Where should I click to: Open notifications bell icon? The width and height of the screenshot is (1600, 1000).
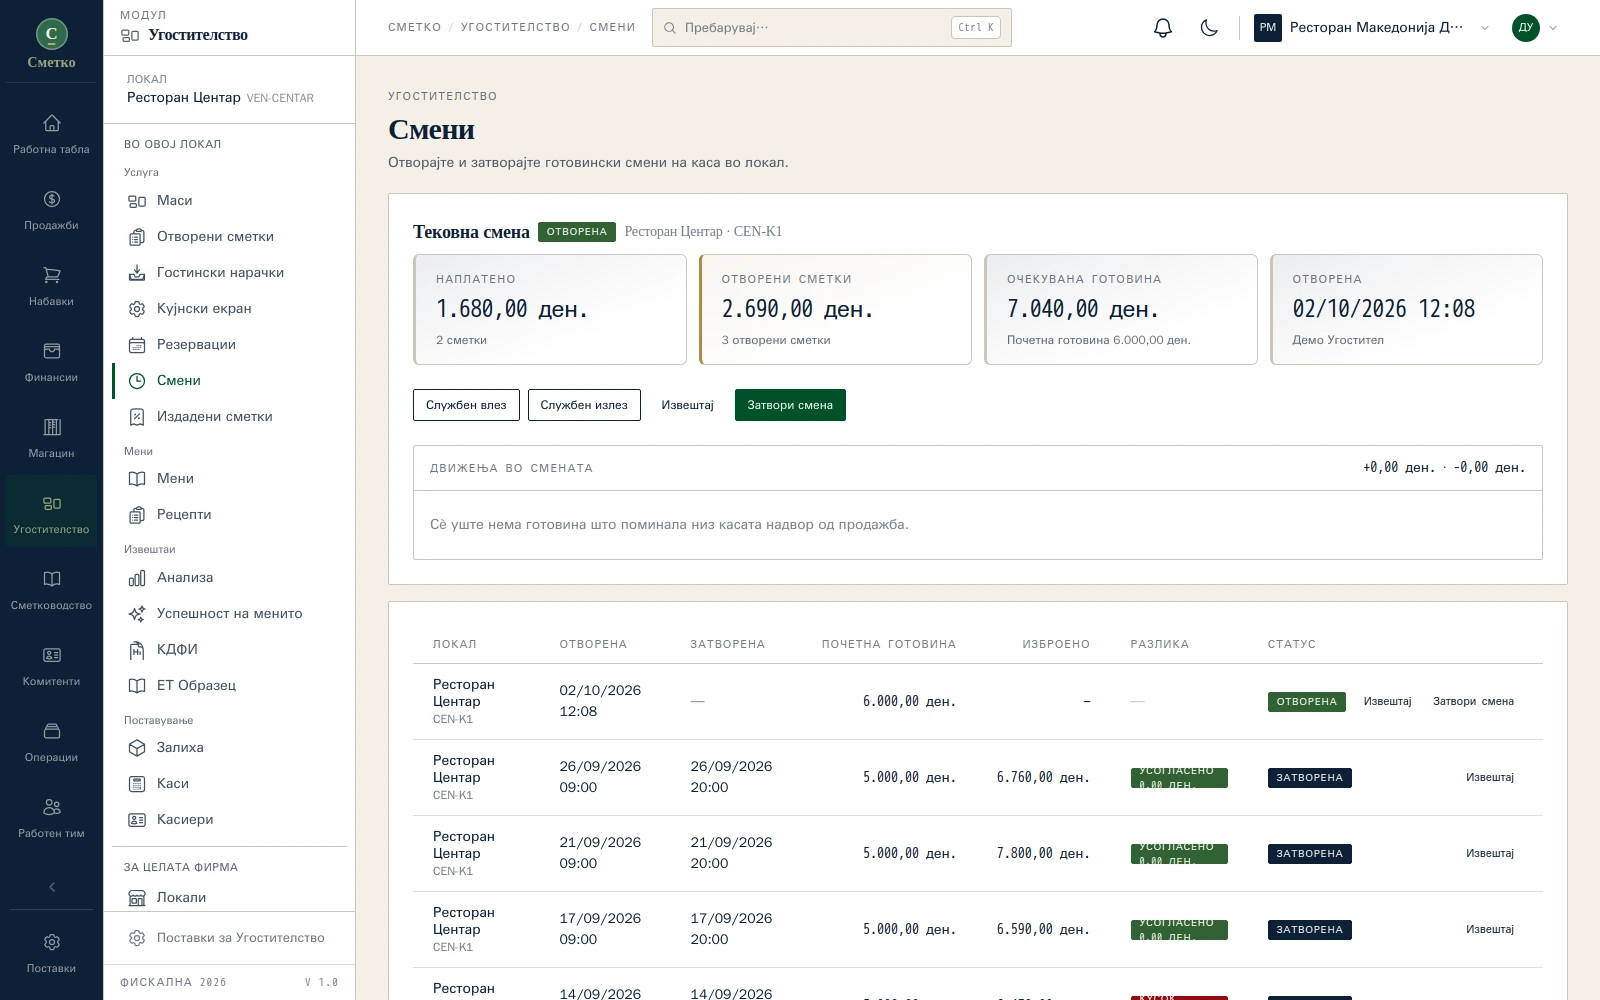click(1162, 28)
